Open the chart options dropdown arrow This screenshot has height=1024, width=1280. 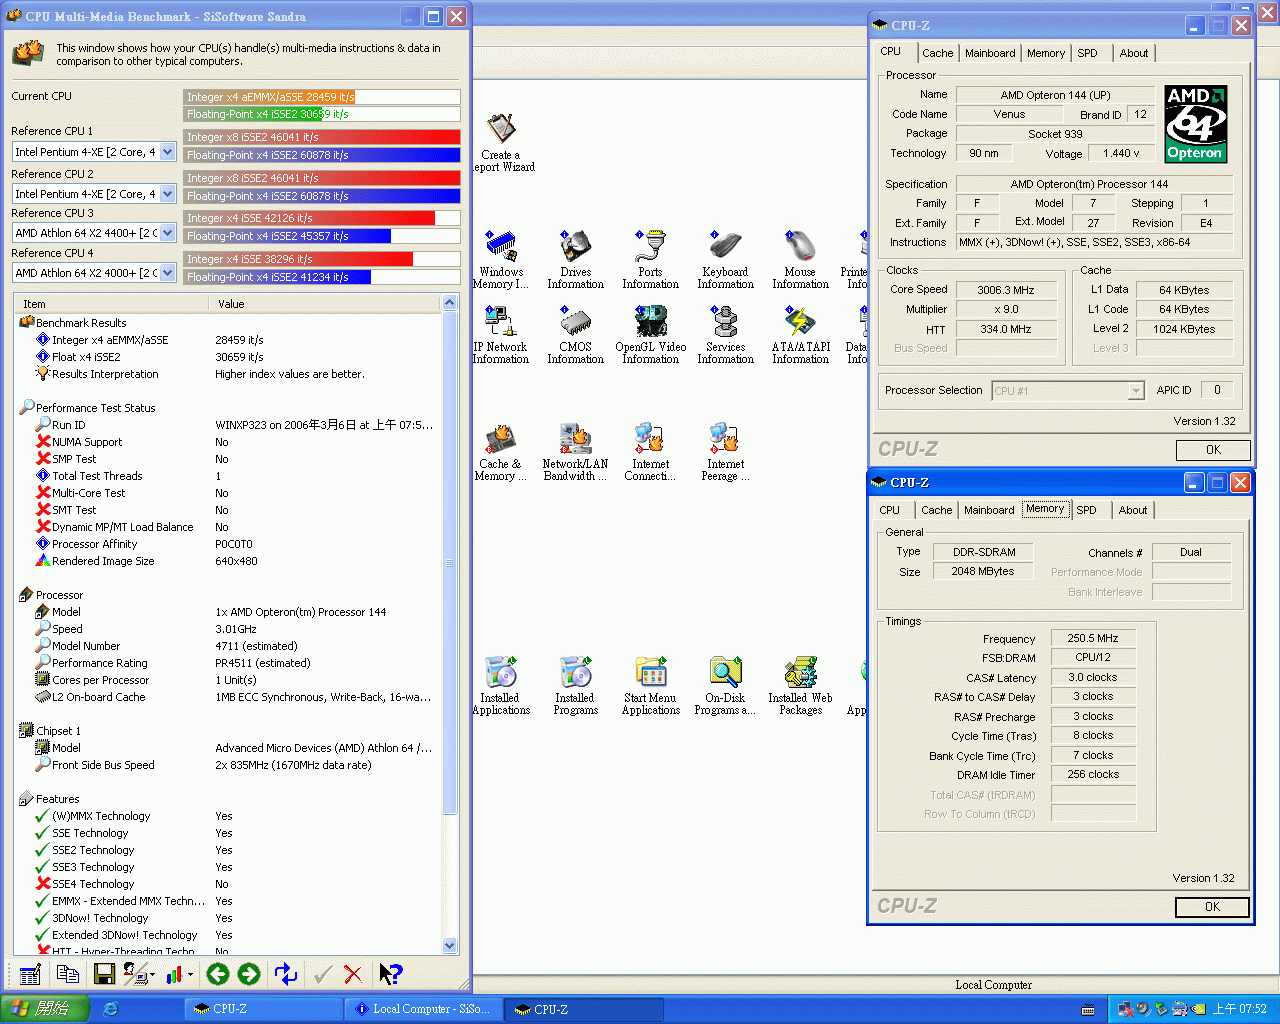coord(191,975)
